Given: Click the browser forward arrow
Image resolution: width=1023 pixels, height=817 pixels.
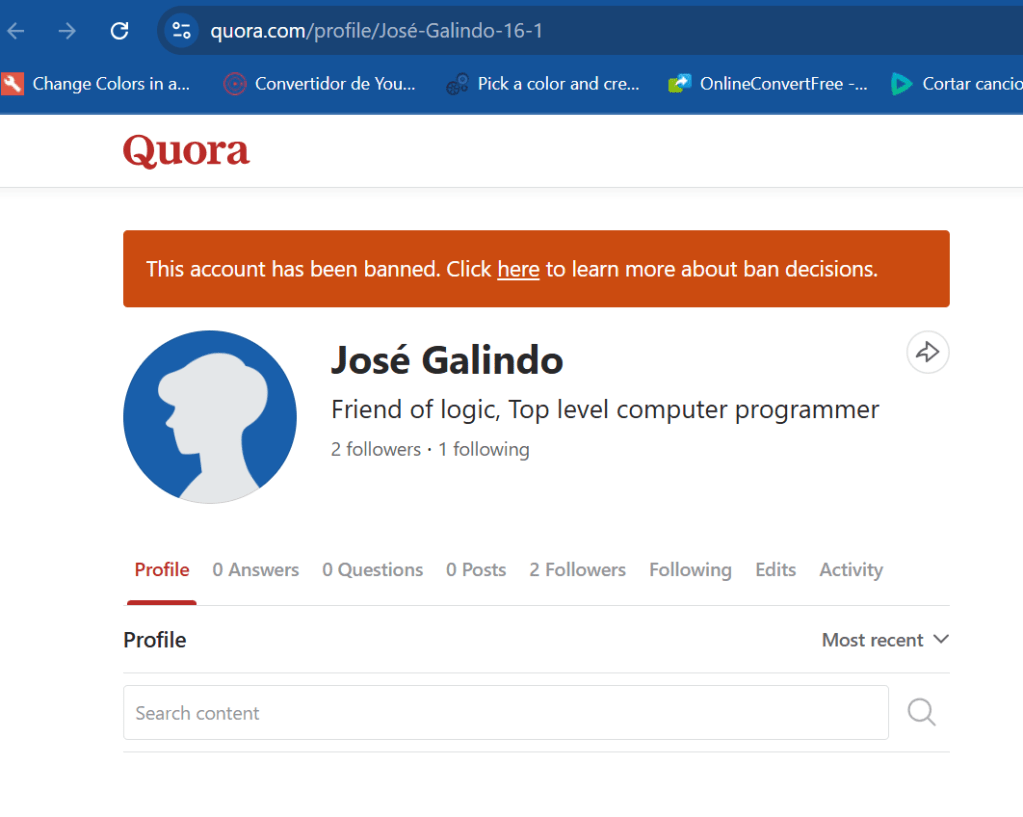Looking at the screenshot, I should [67, 31].
